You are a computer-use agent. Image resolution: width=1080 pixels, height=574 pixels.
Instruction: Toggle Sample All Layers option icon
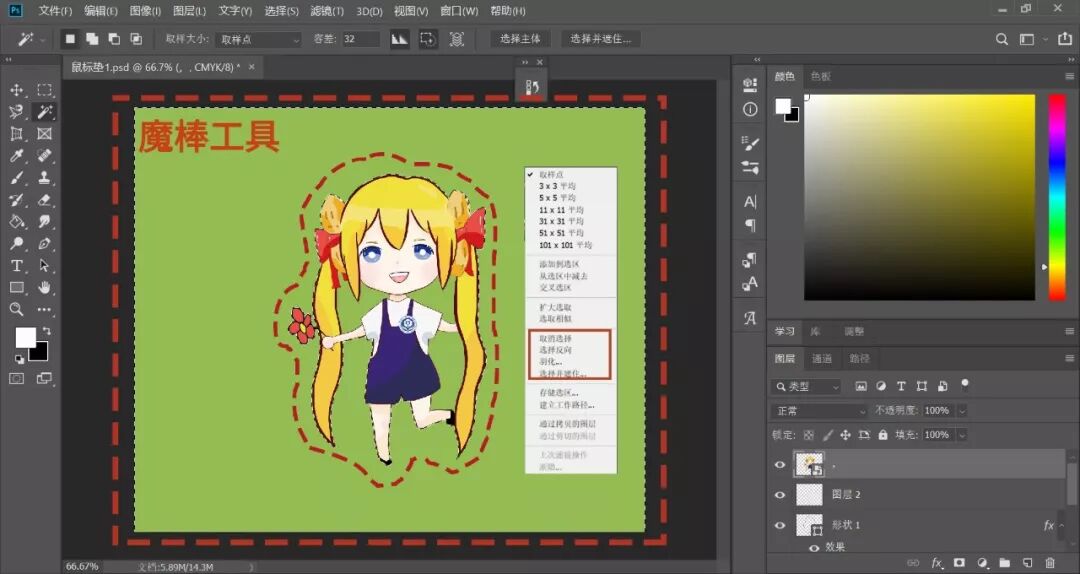(x=457, y=39)
